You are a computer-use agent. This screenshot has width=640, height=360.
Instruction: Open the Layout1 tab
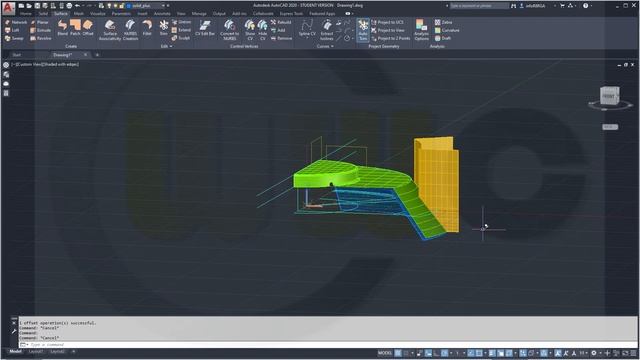(36, 351)
